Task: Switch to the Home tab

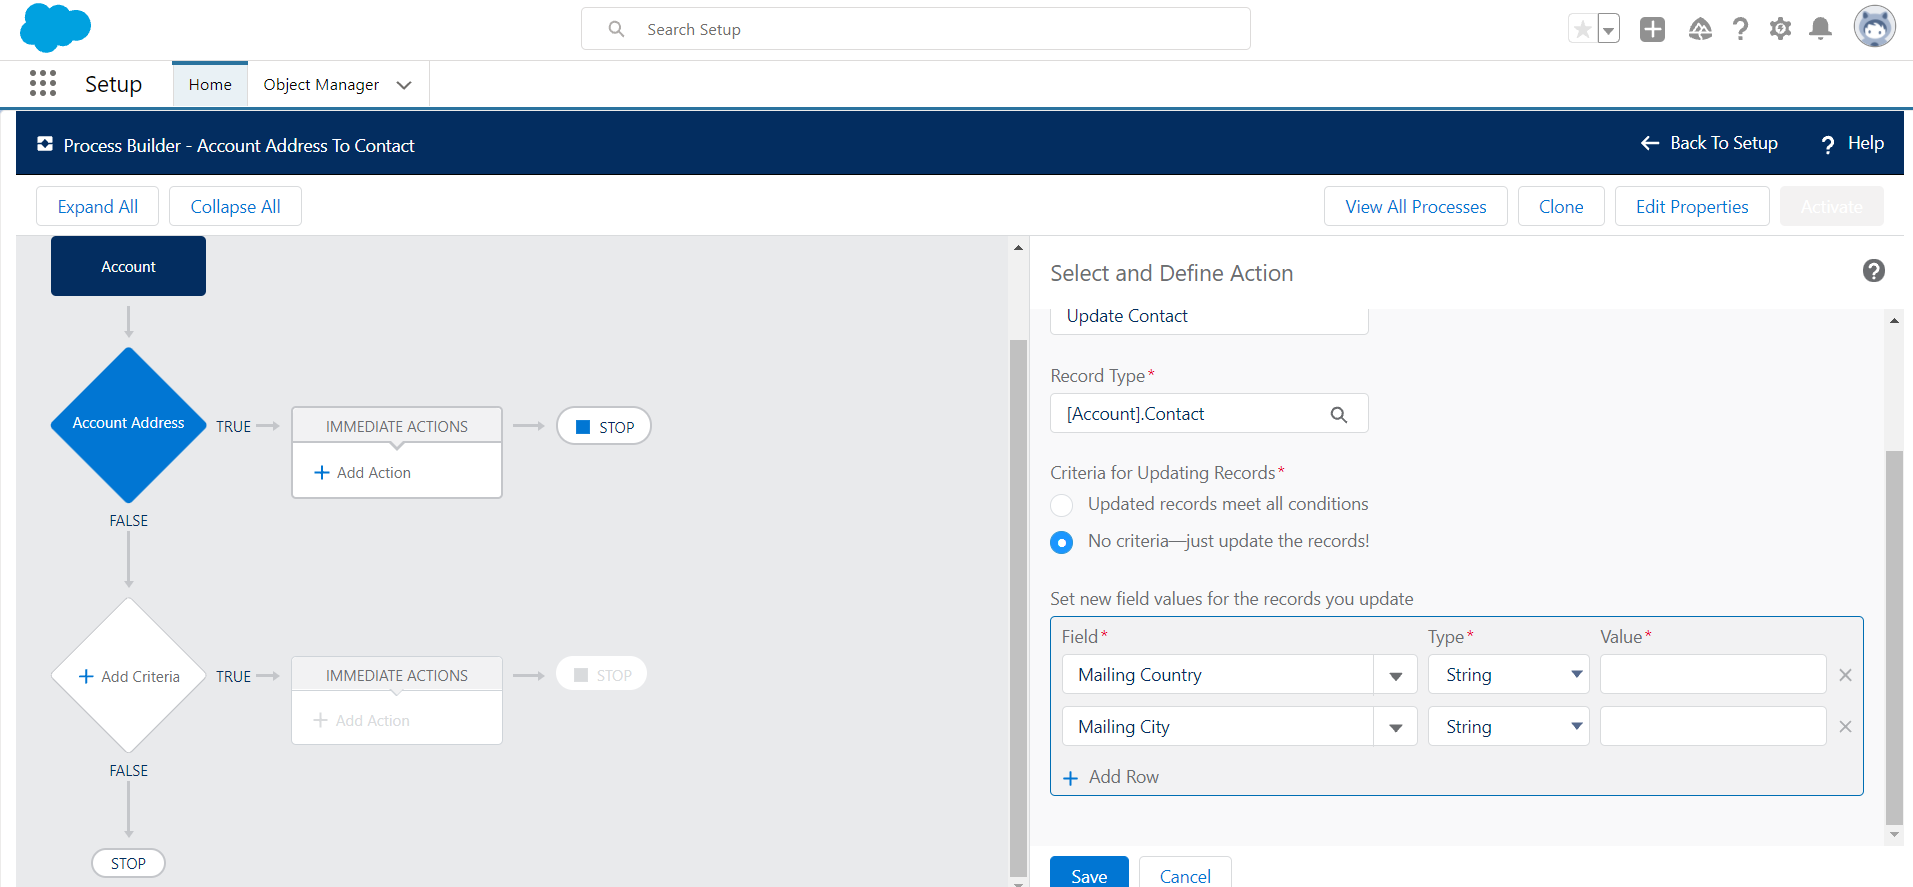Action: point(210,85)
